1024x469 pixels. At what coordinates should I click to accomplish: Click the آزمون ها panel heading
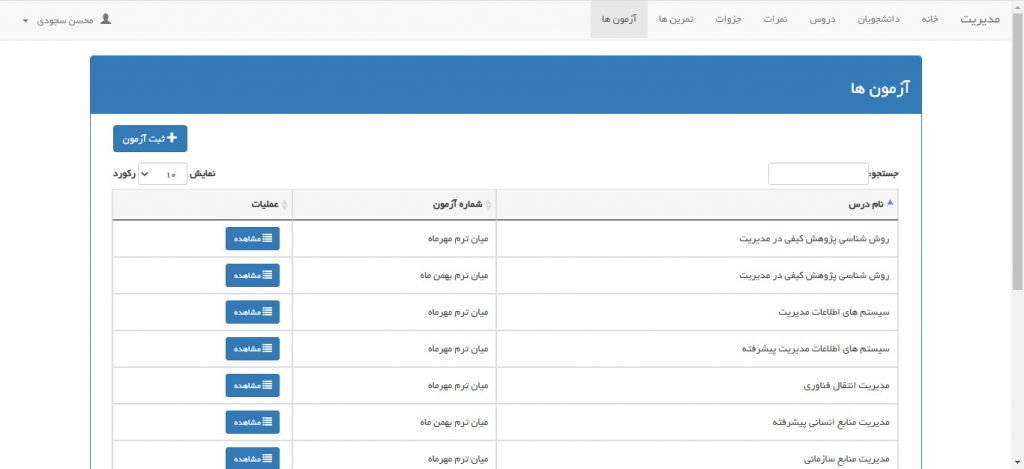880,88
